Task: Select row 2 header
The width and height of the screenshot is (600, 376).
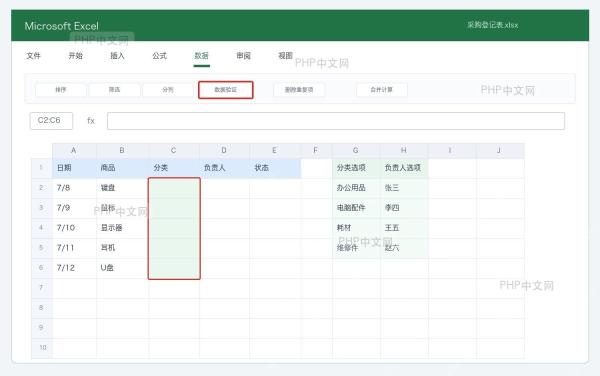Action: point(41,188)
